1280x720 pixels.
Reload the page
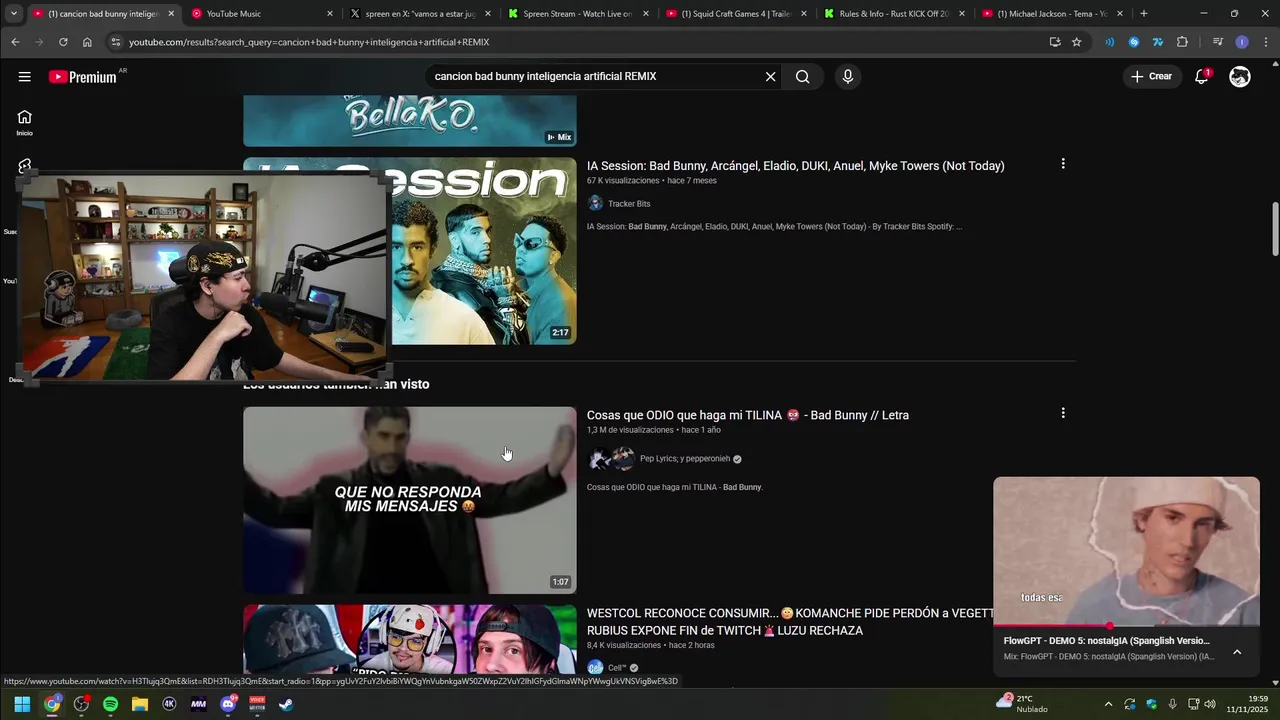pos(63,42)
